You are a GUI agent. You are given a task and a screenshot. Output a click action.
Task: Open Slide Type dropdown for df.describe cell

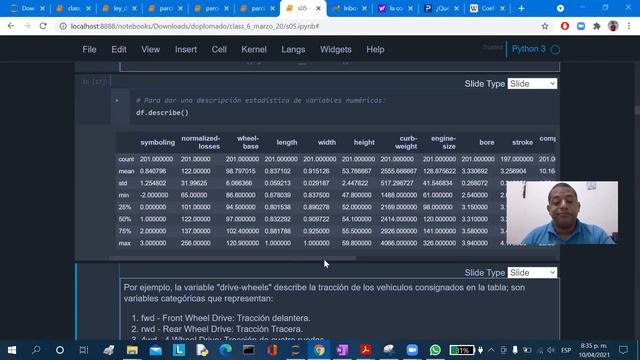click(x=532, y=84)
